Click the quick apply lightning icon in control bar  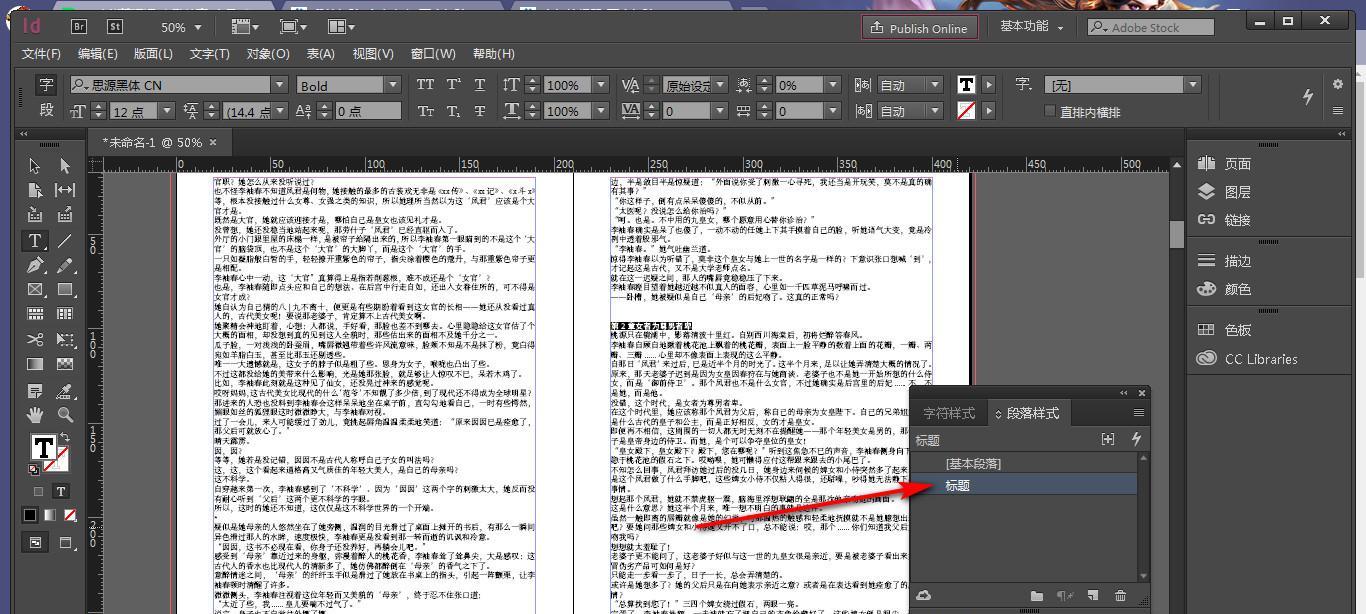tap(1307, 96)
